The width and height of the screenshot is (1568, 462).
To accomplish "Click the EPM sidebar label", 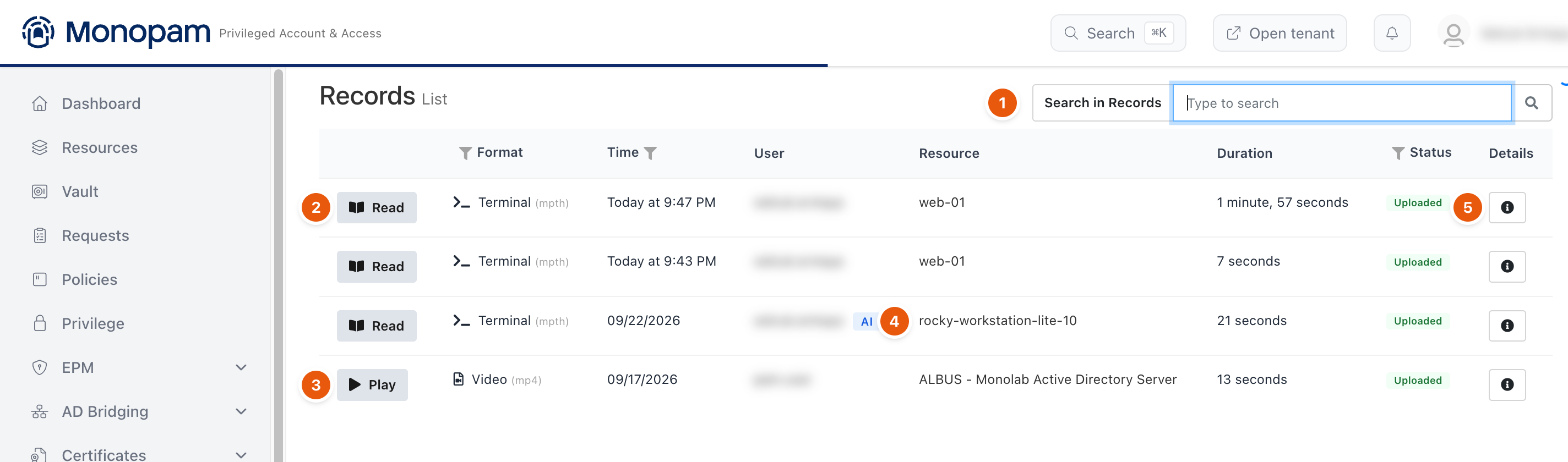I will [78, 368].
